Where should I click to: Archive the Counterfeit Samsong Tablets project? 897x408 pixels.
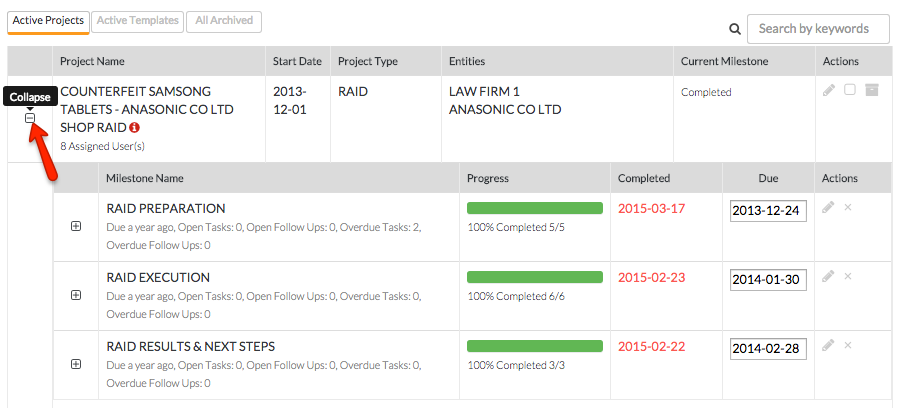(871, 90)
